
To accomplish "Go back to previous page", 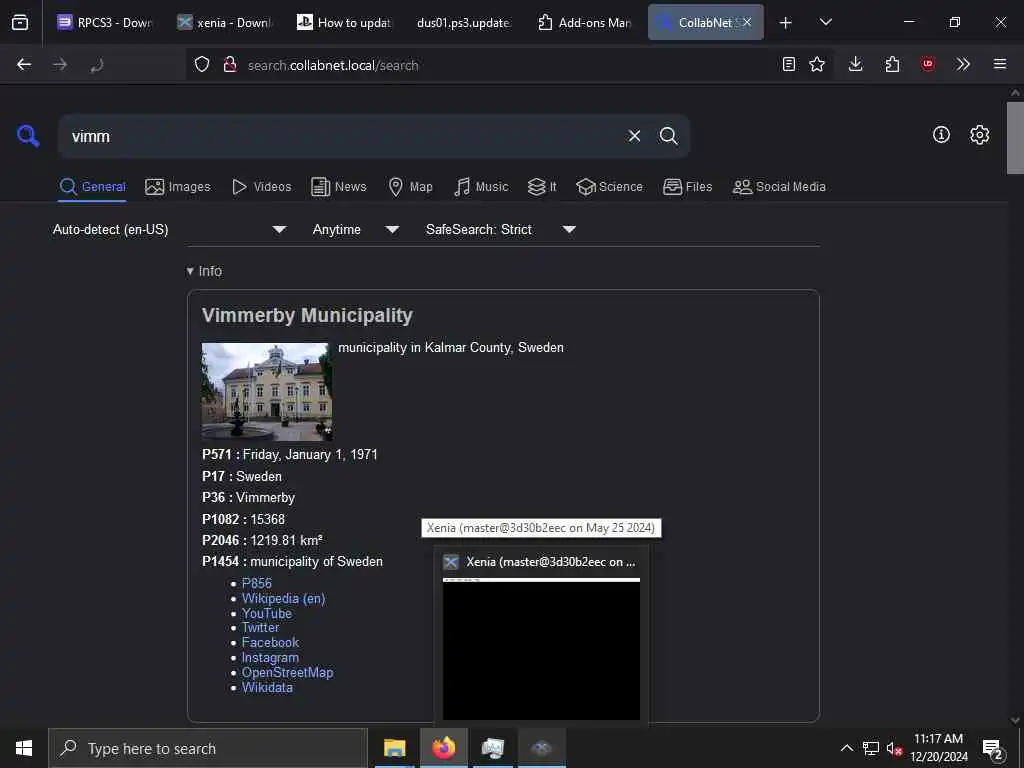I will pyautogui.click(x=24, y=64).
